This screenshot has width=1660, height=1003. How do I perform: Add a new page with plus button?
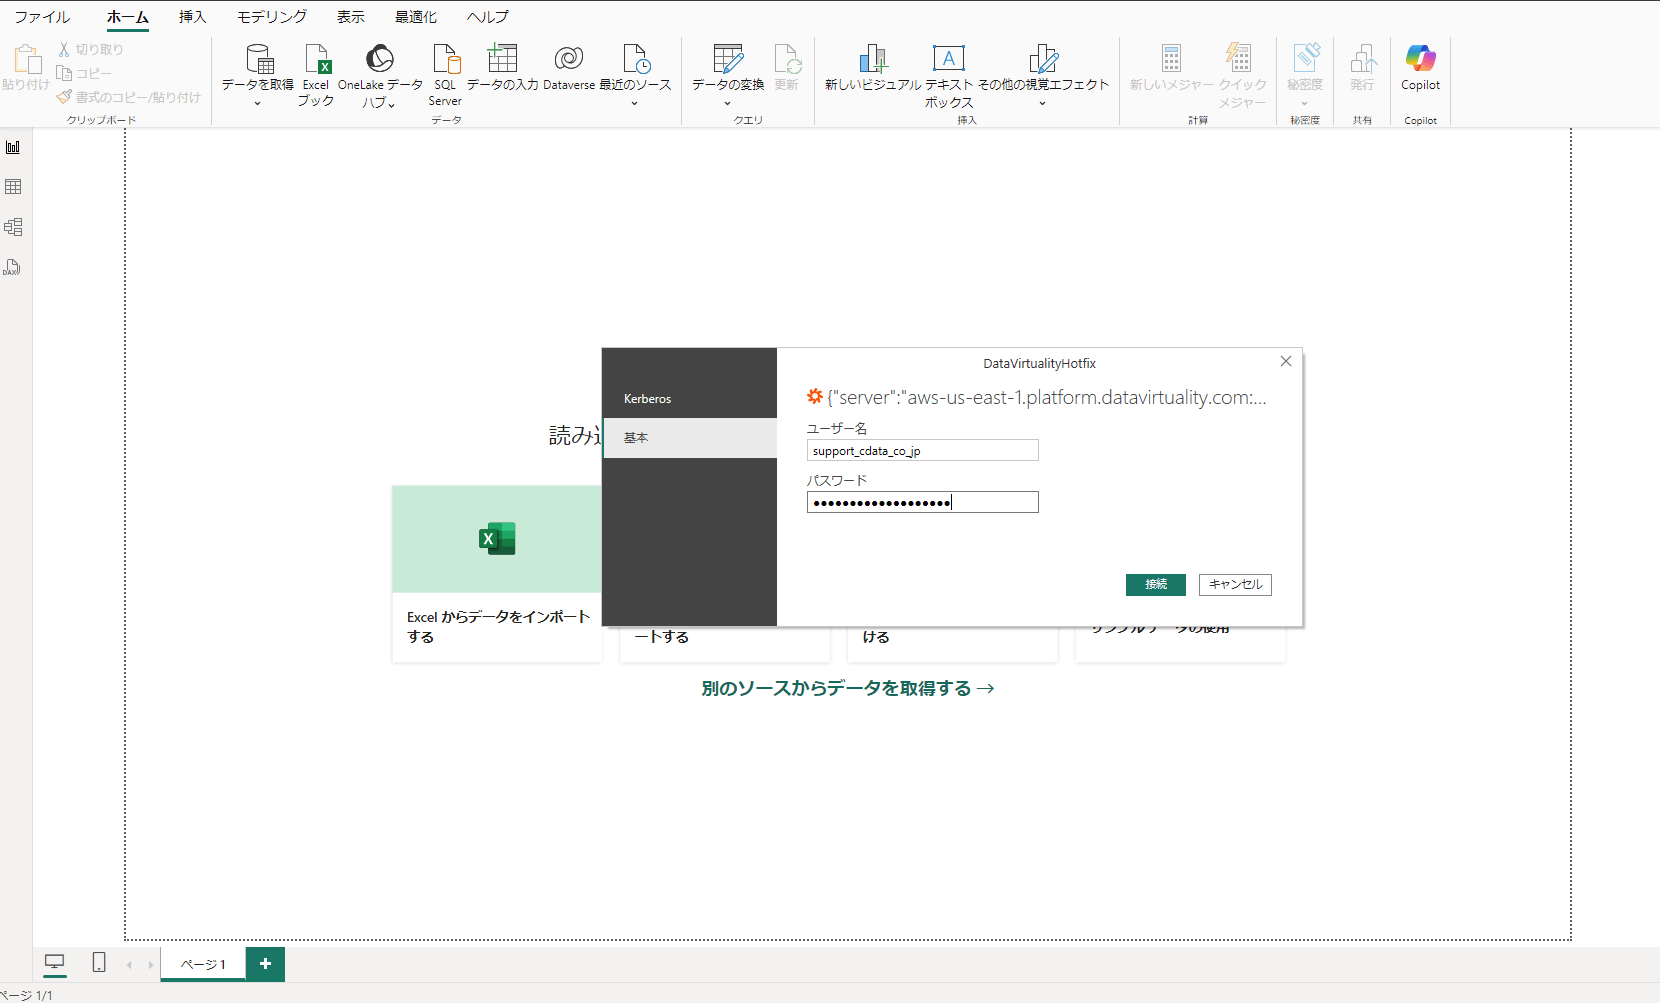tap(265, 964)
